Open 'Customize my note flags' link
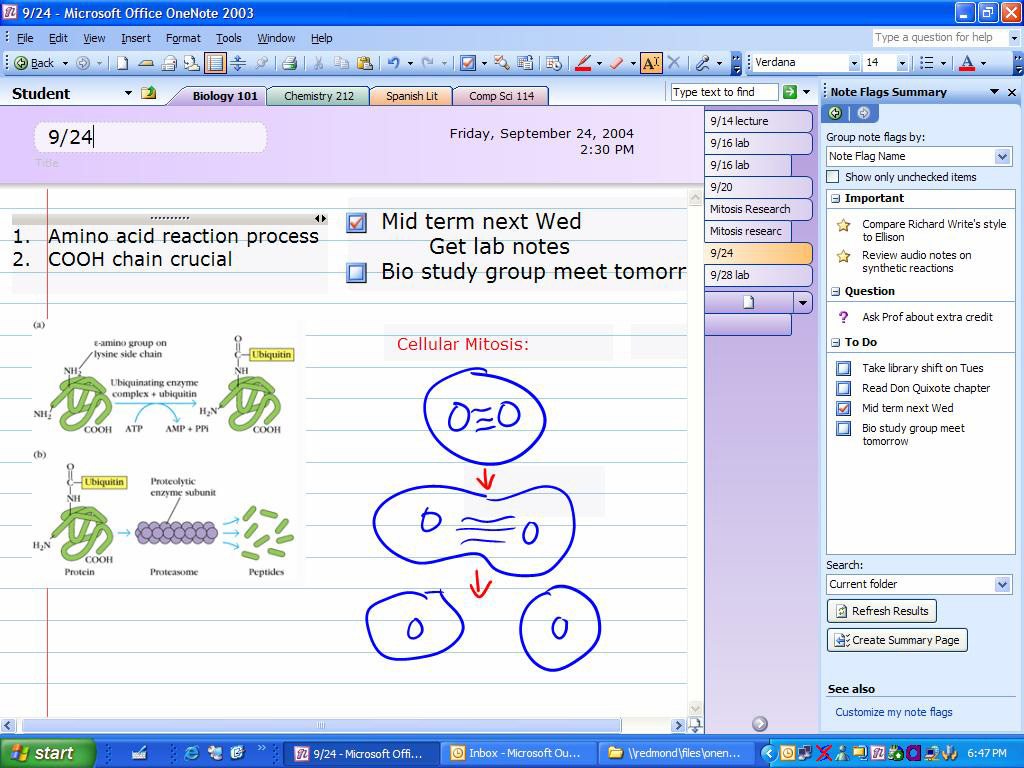Image resolution: width=1024 pixels, height=768 pixels. click(893, 712)
